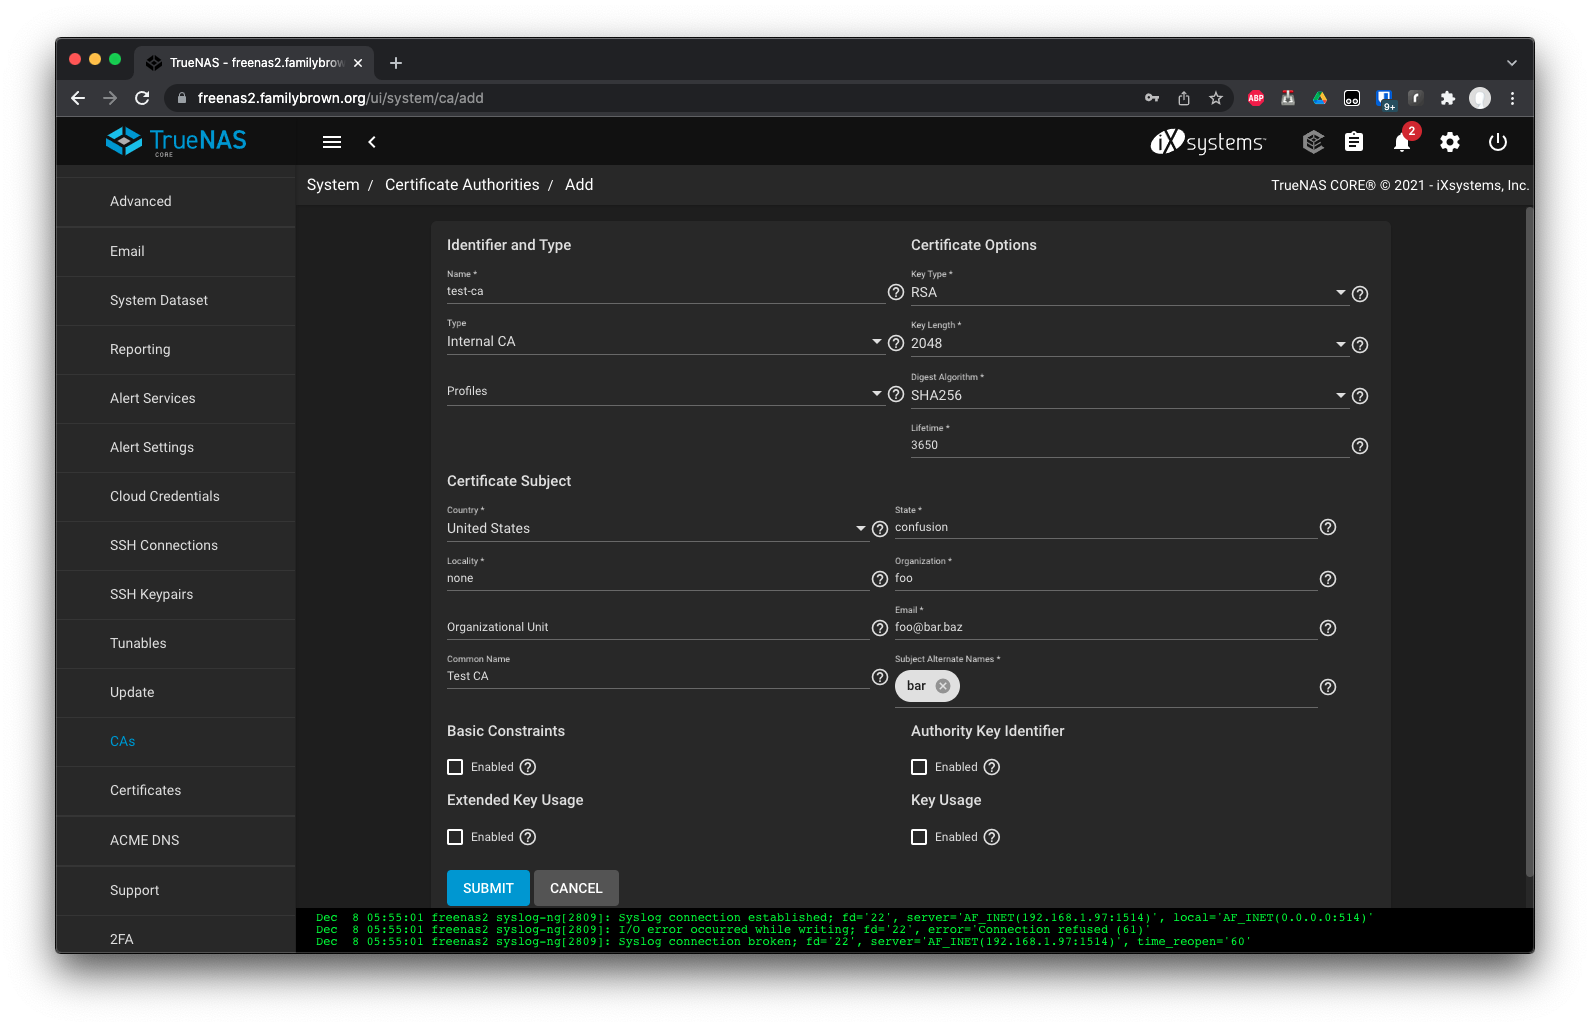Open the settings gear in the header

[x=1450, y=142]
